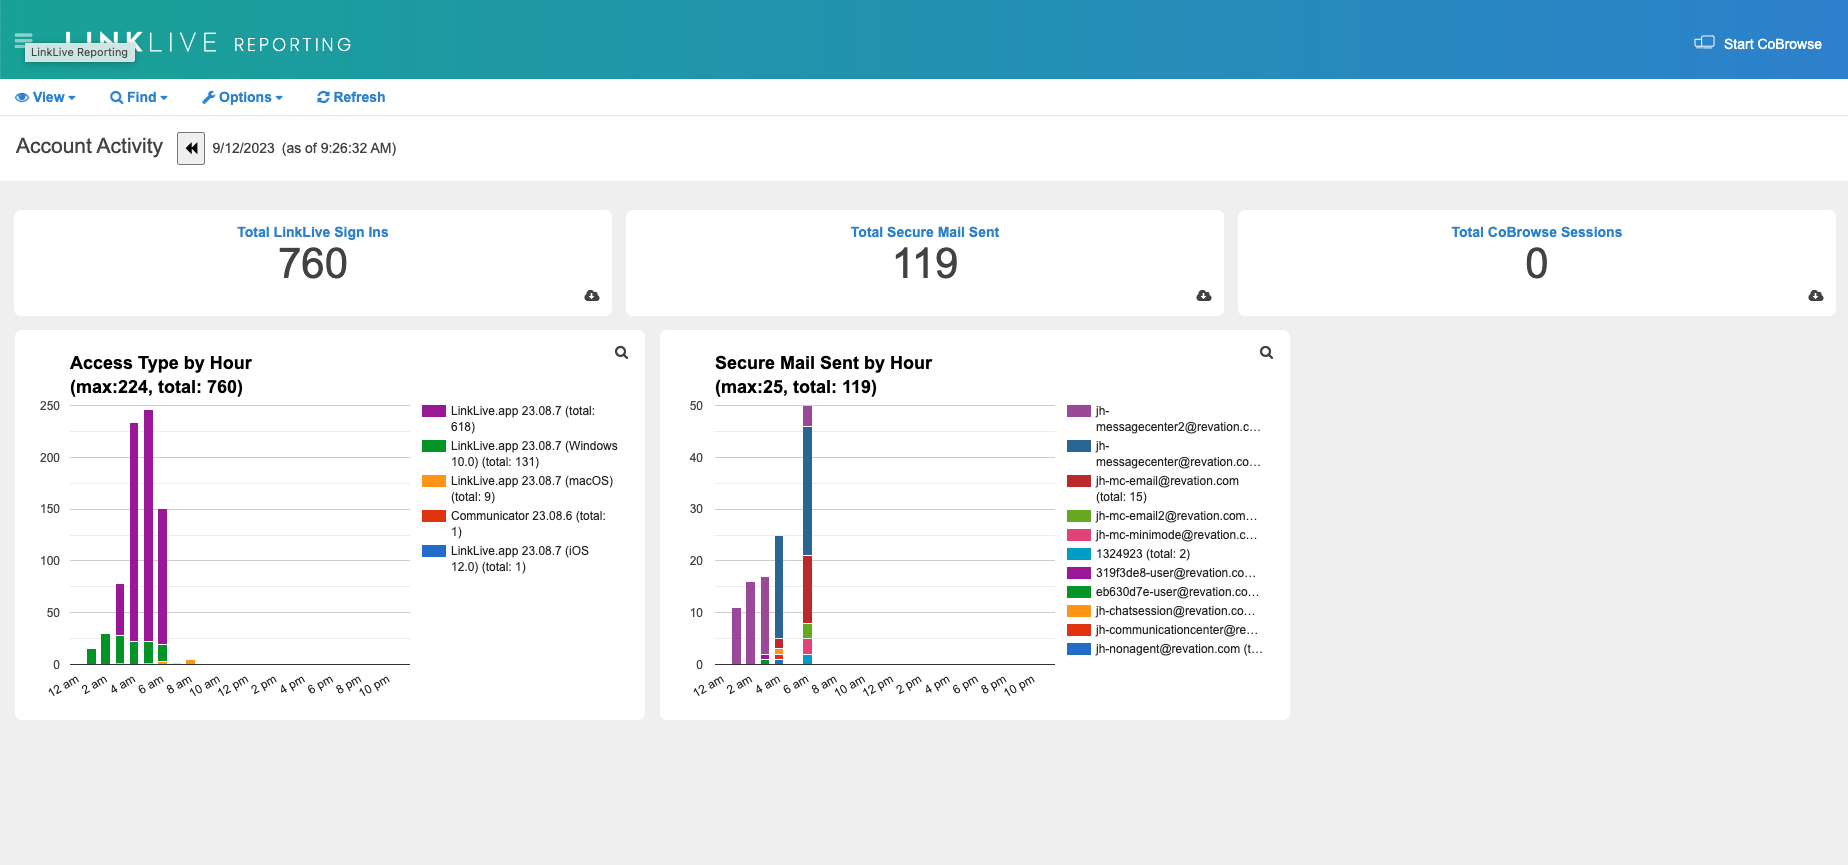Image resolution: width=1848 pixels, height=865 pixels.
Task: Select the Total LinkLive Sign Ins title
Action: [x=312, y=232]
